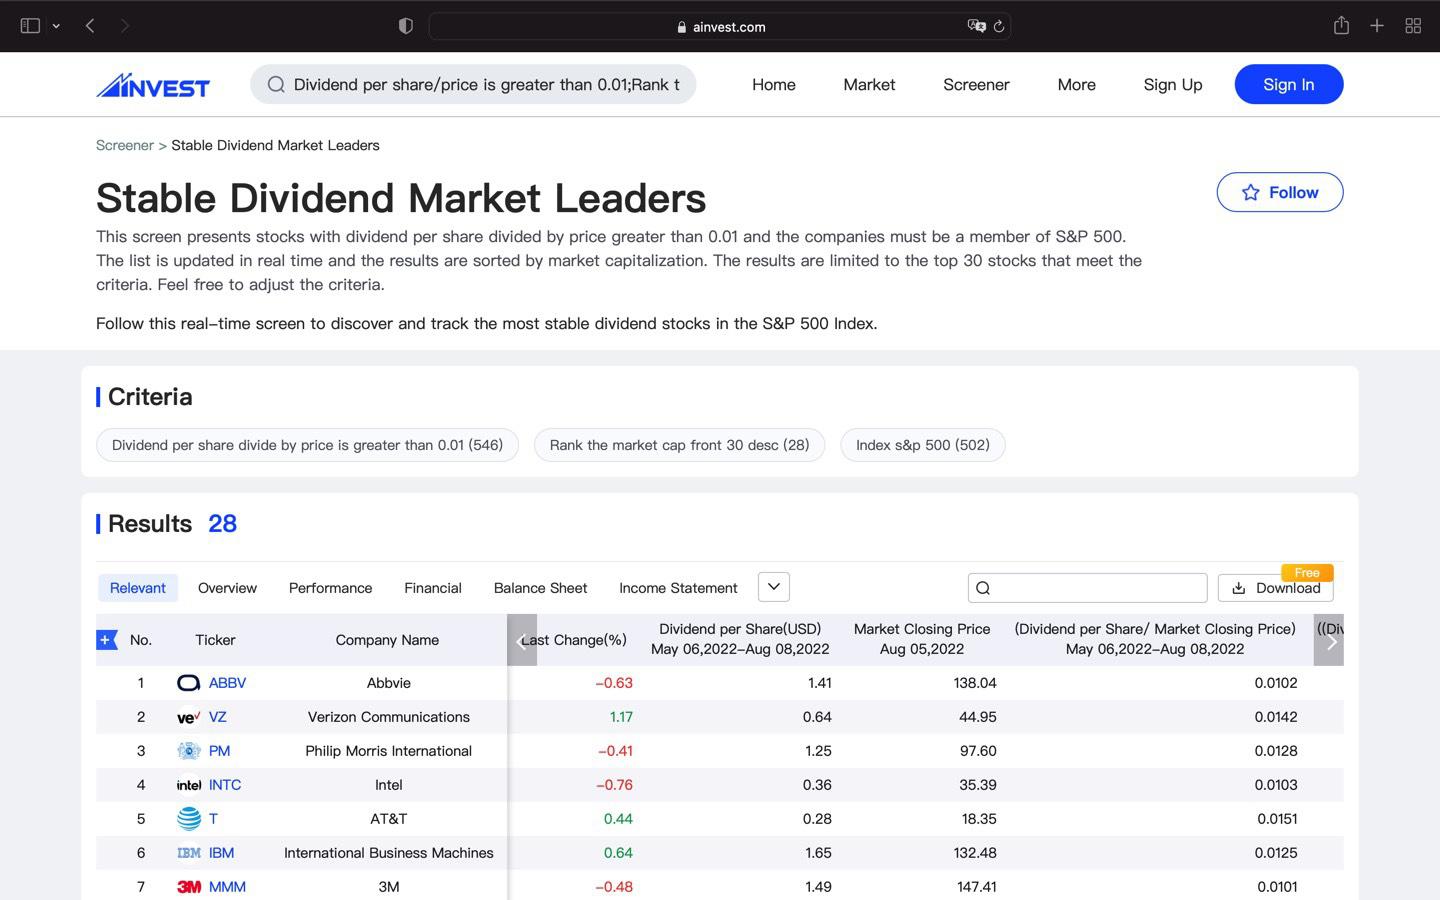Click the Intel logo in row 4
Screen dimensions: 1440x900
coord(188,785)
